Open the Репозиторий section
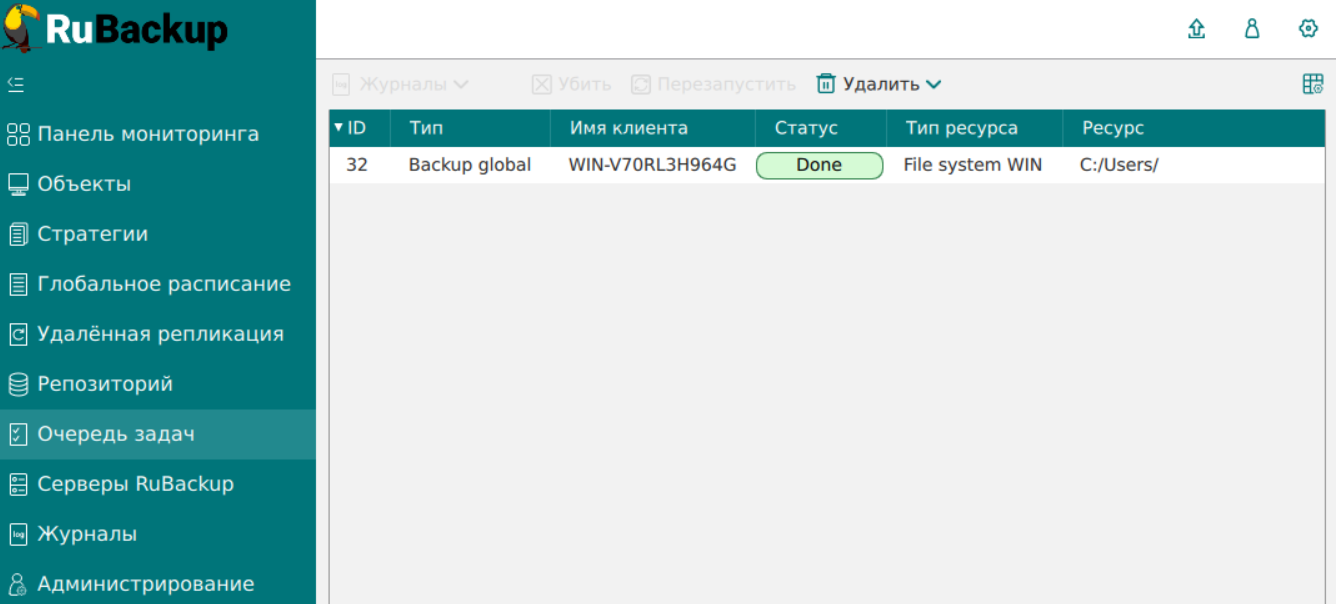Viewport: 1336px width, 604px height. [x=105, y=384]
